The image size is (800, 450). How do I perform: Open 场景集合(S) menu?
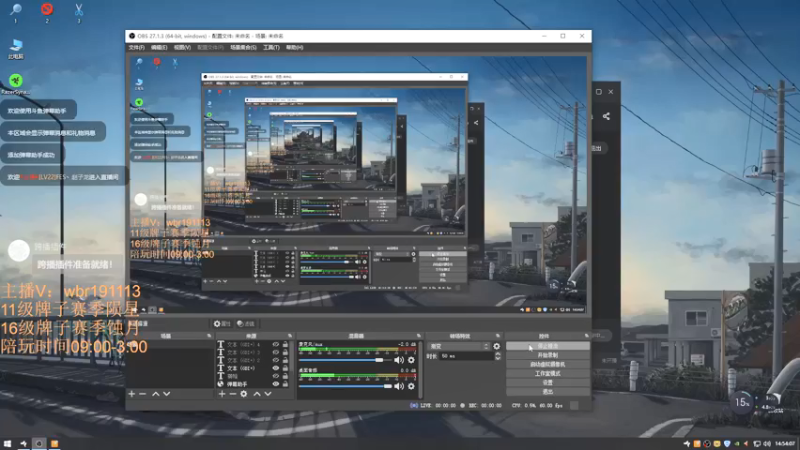243,47
